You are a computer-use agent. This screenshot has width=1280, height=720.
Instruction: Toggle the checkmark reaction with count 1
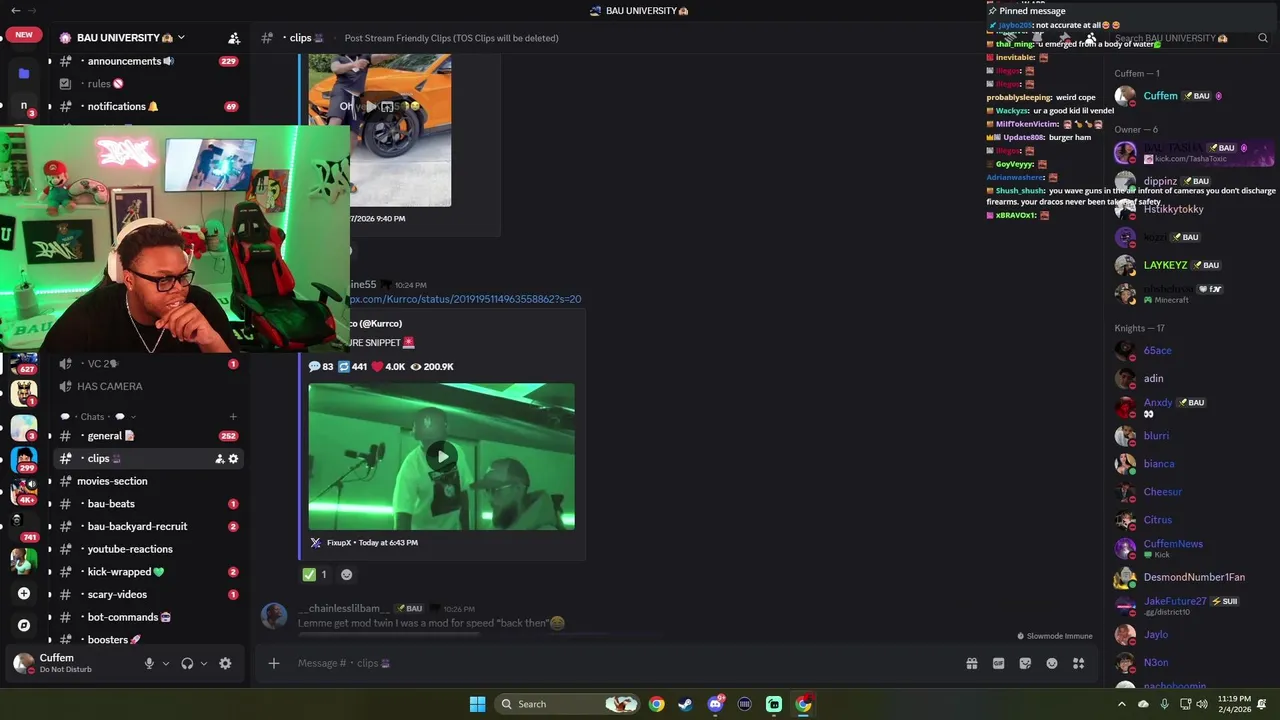click(315, 574)
